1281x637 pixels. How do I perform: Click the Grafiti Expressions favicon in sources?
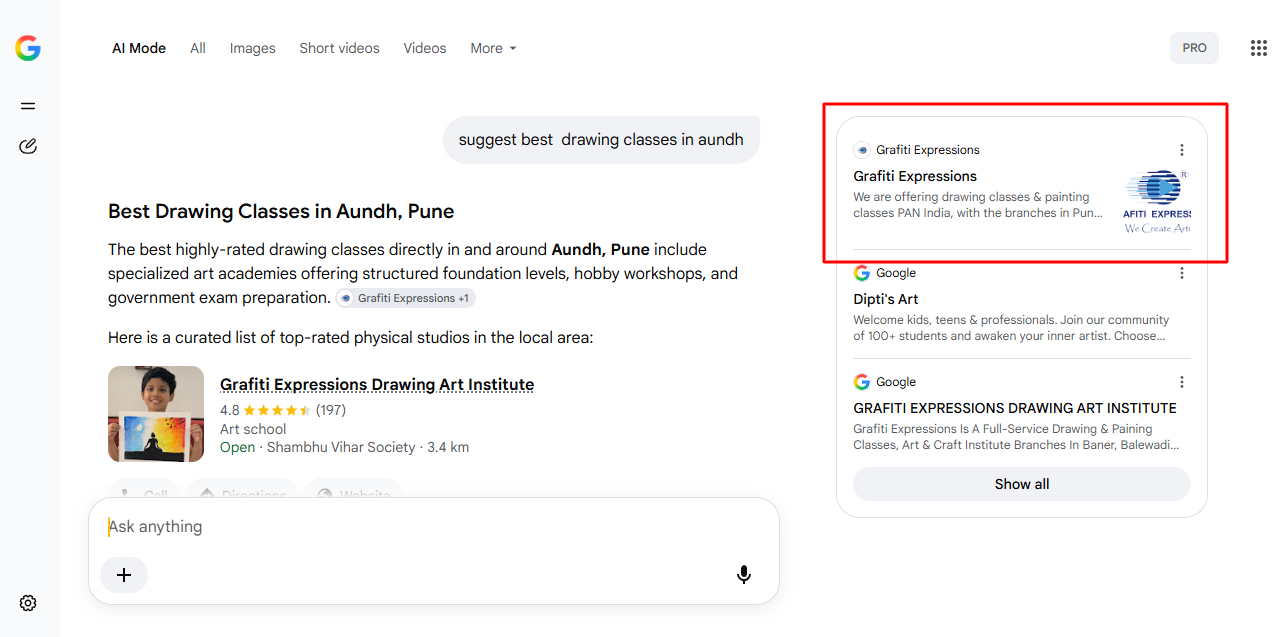coord(862,150)
